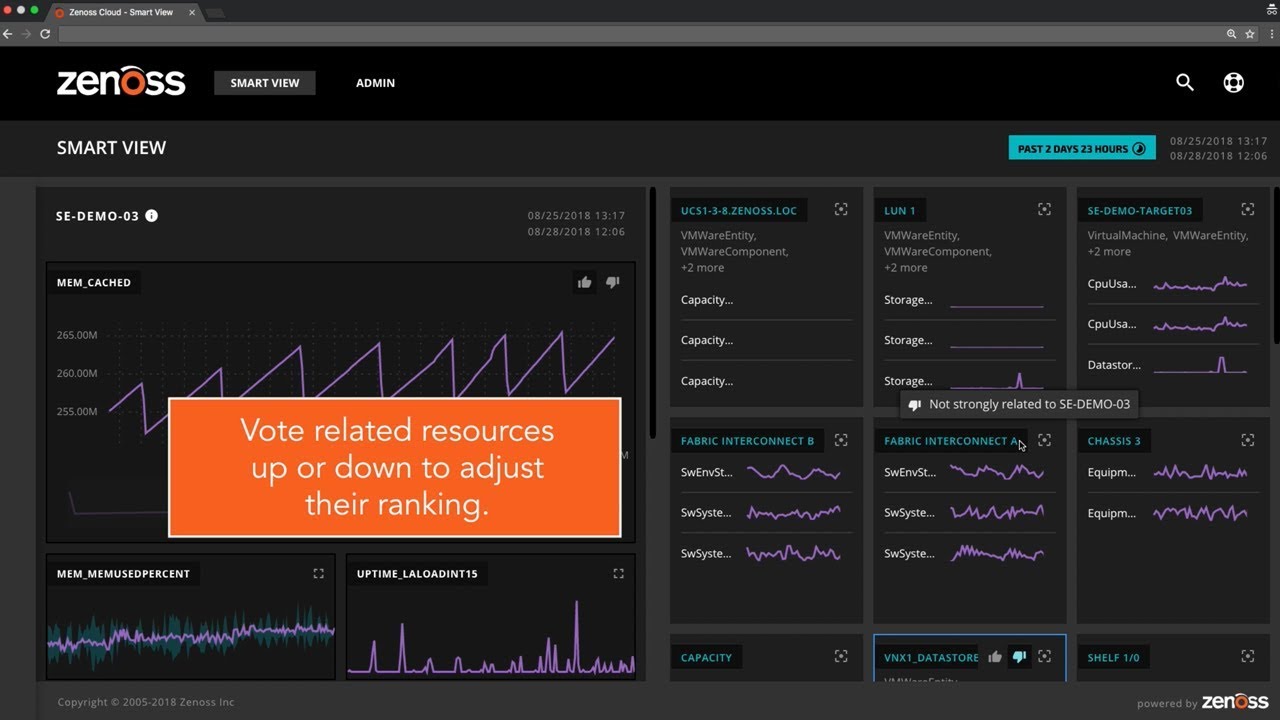Image resolution: width=1280 pixels, height=720 pixels.
Task: Expand the SE-DEMO-TARGET03 card fullscreen
Action: pyautogui.click(x=1247, y=209)
